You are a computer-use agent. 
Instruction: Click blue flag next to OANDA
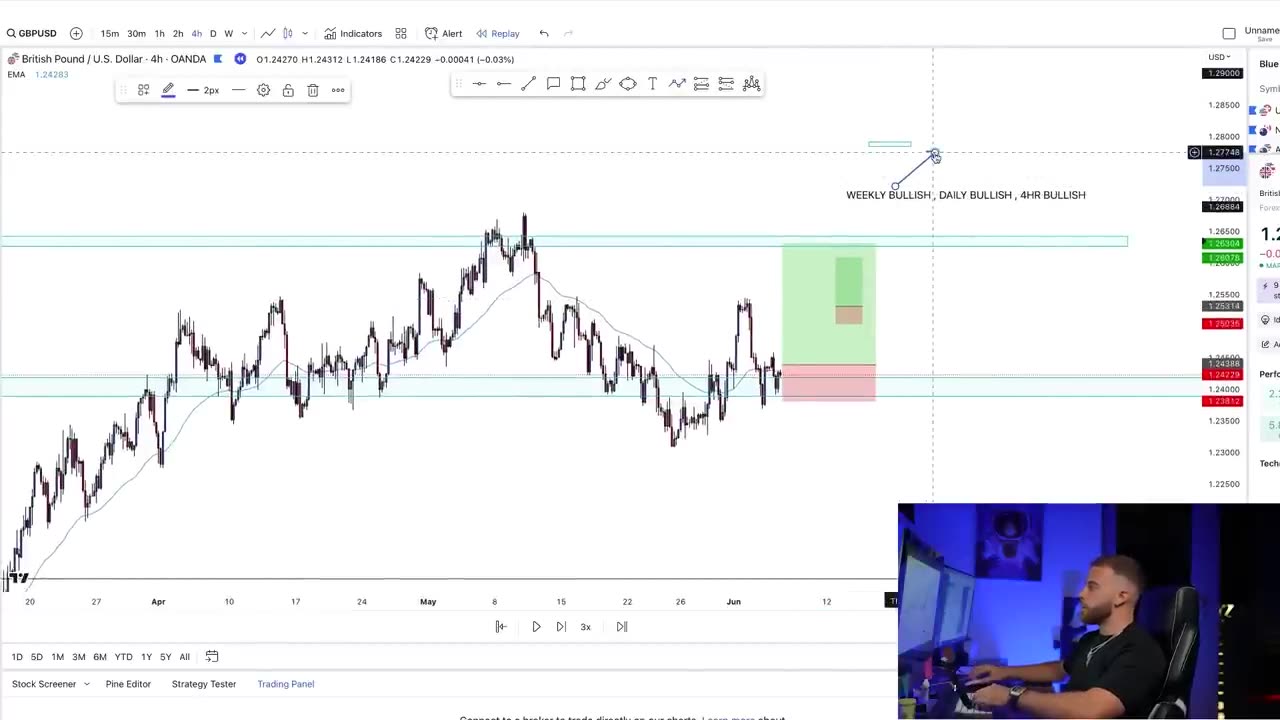pyautogui.click(x=218, y=59)
